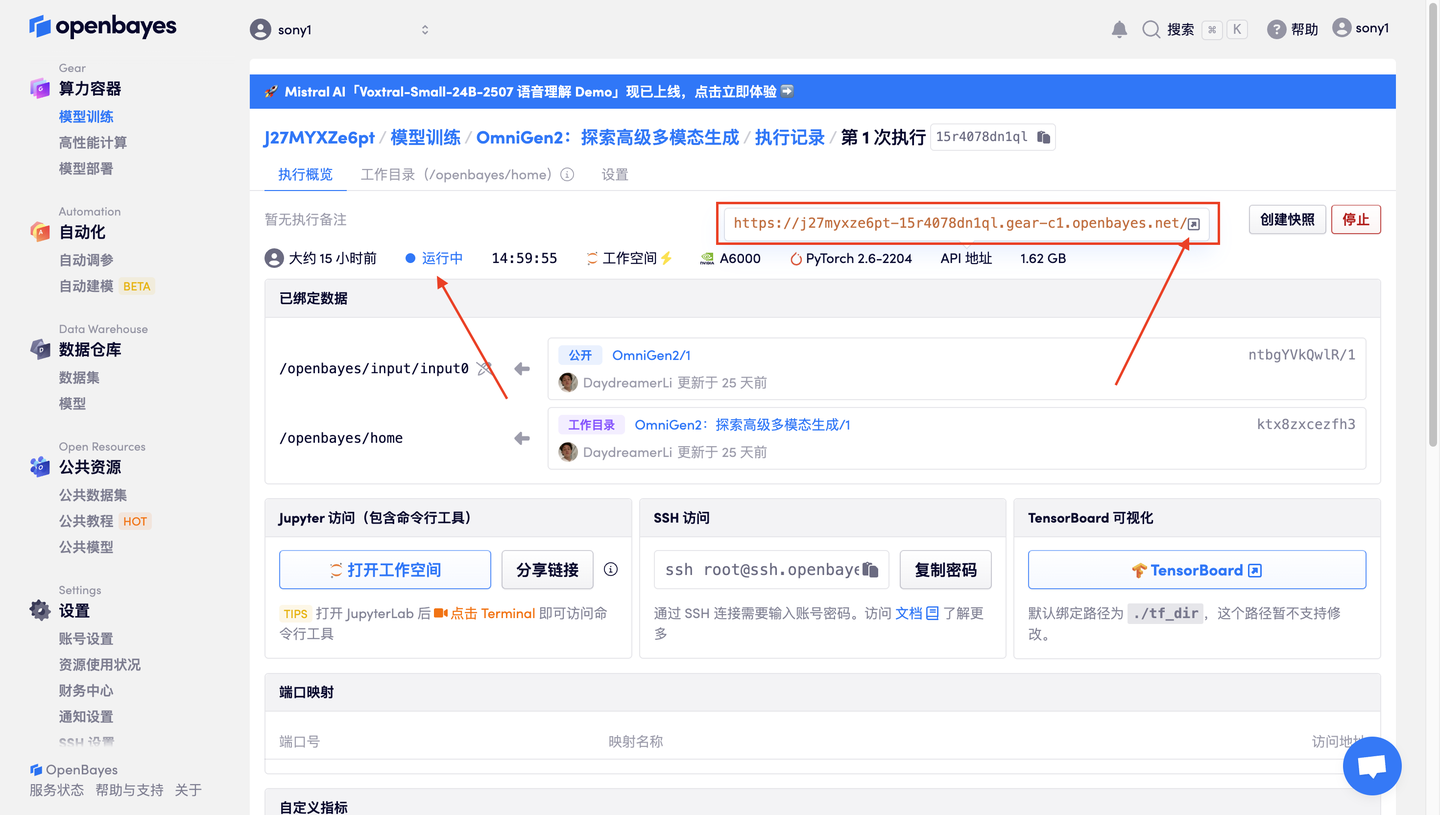Viewport: 1440px width, 815px height.
Task: Open 资源使用状况 in sidebar
Action: point(100,664)
